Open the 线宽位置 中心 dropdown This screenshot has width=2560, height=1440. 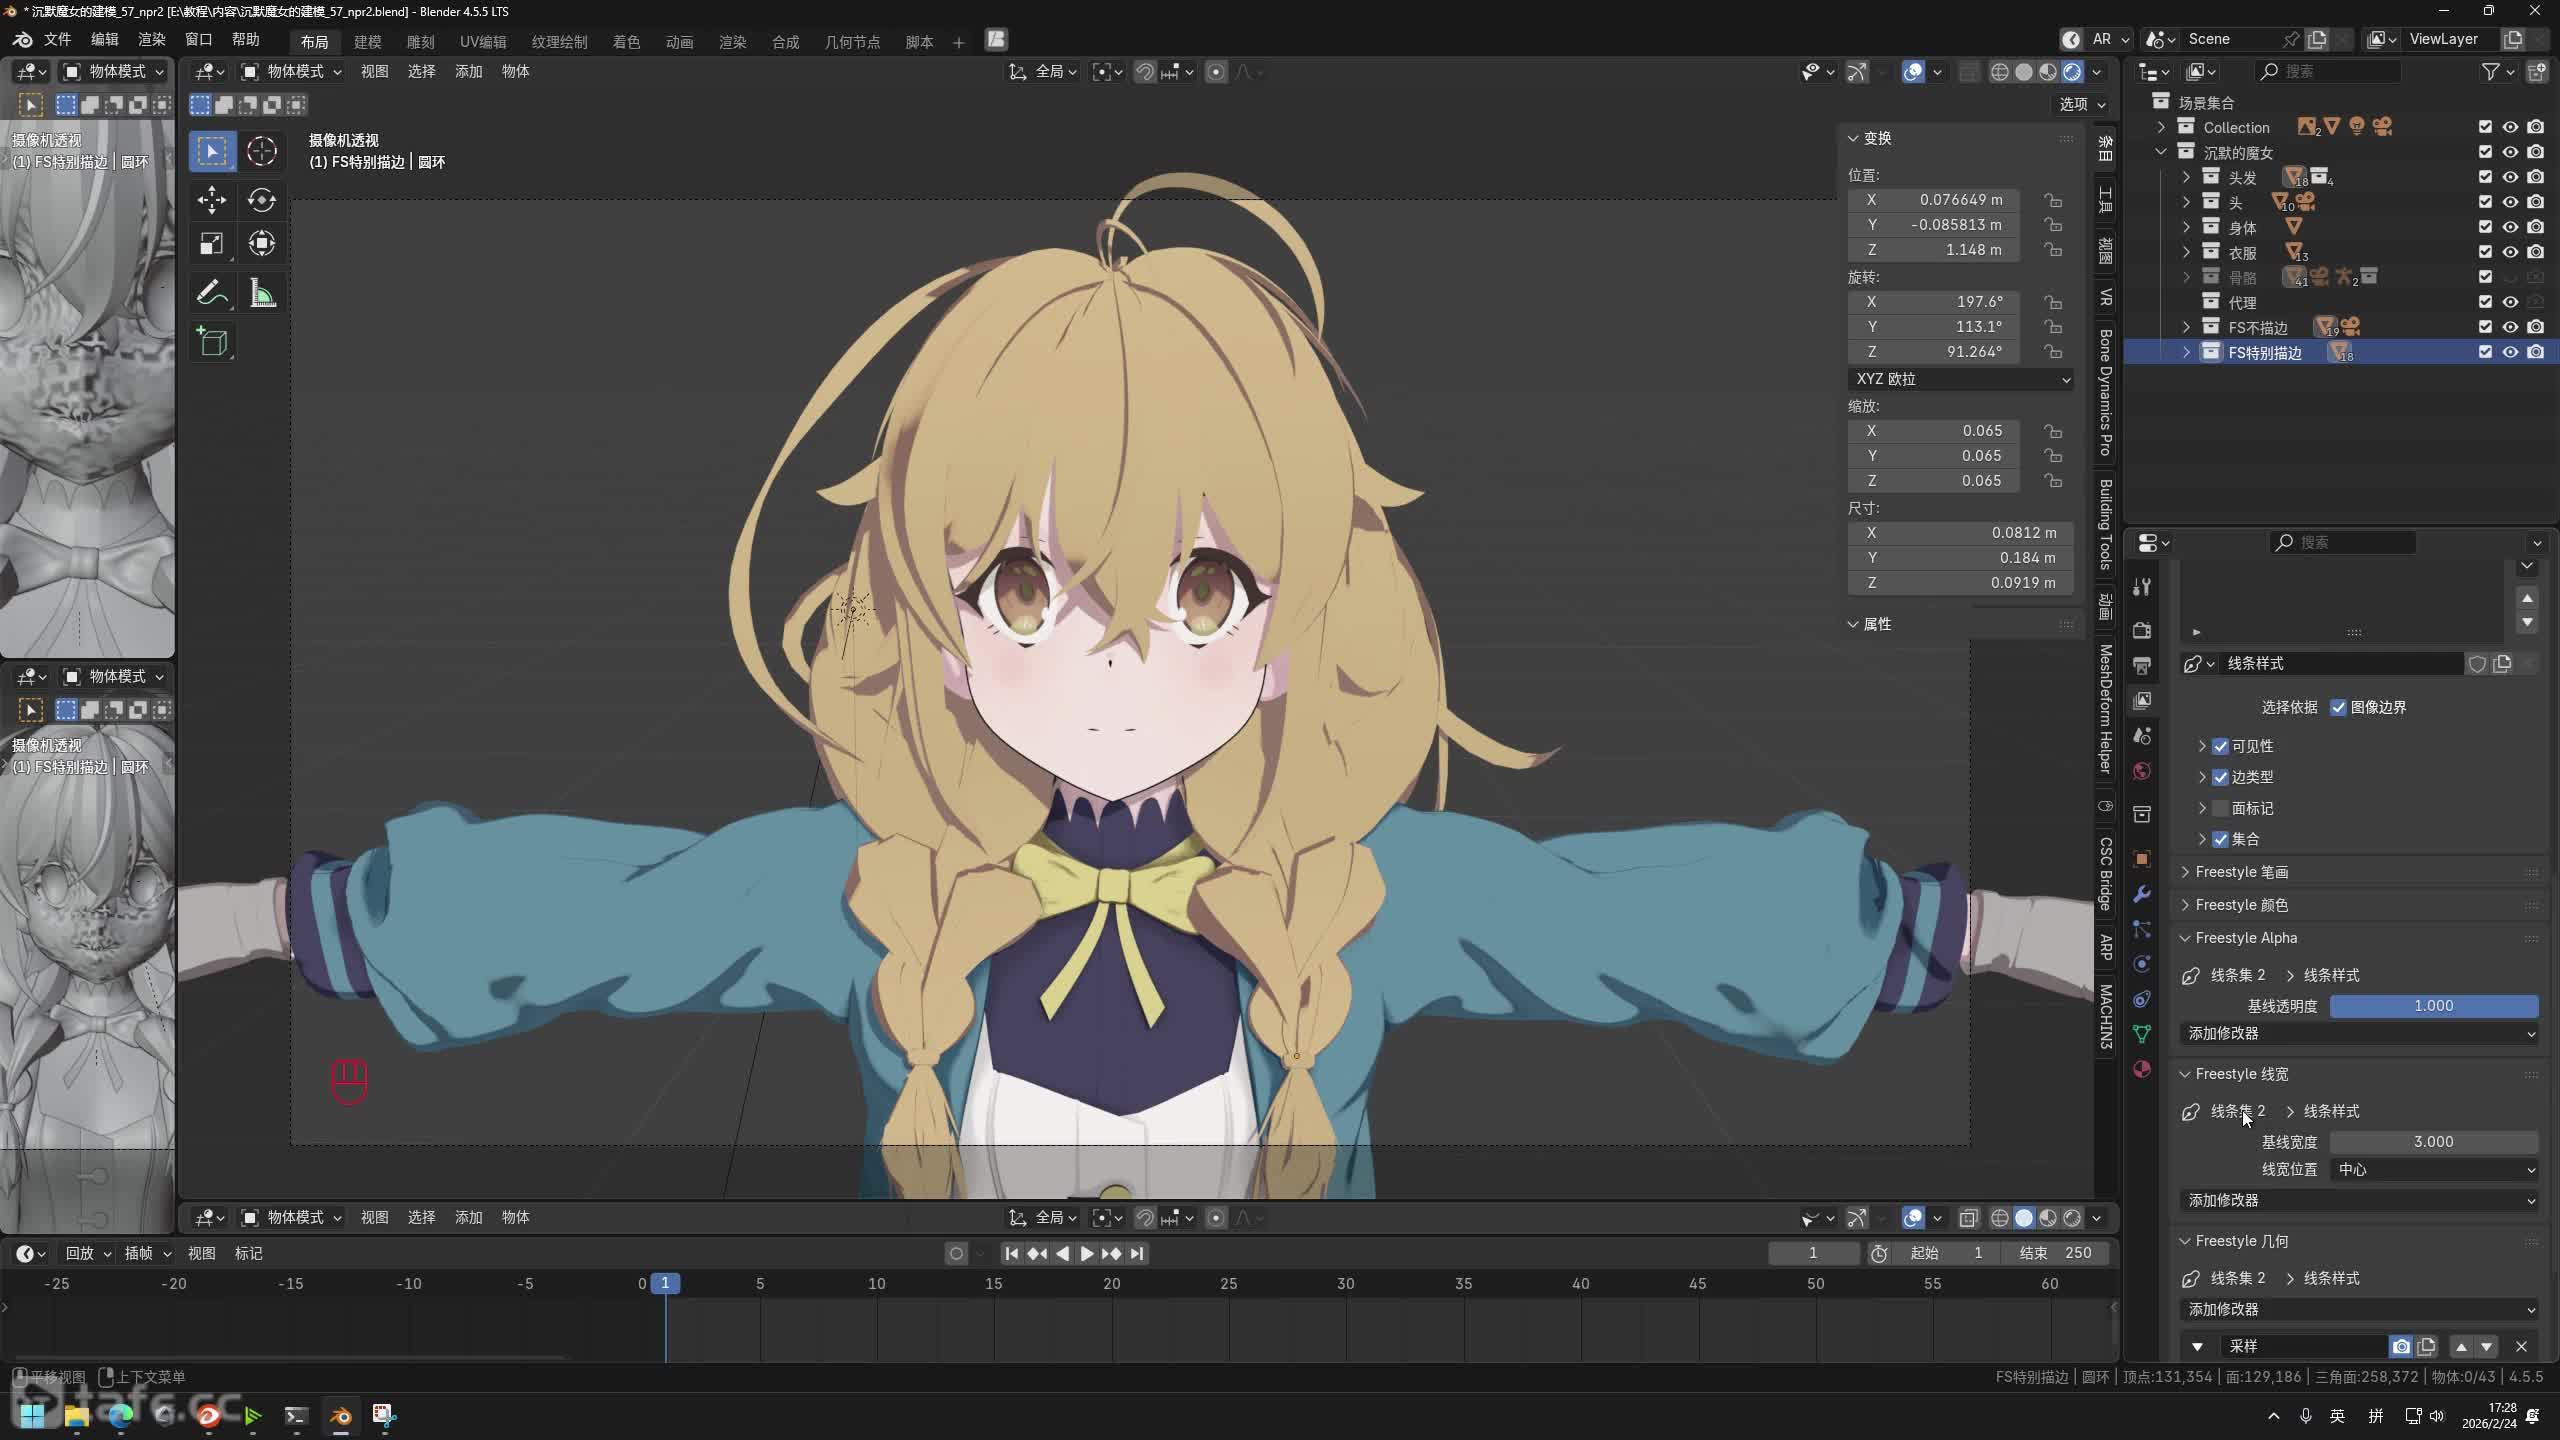(2433, 1170)
